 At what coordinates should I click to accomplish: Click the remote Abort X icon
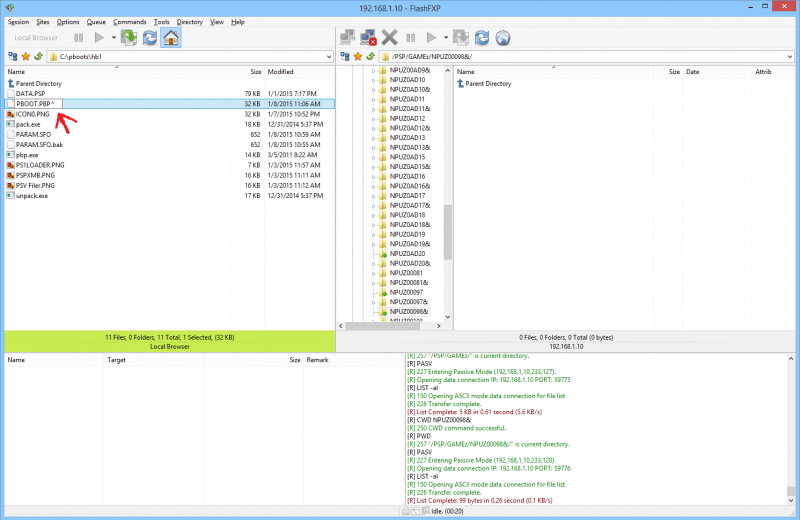(x=390, y=38)
